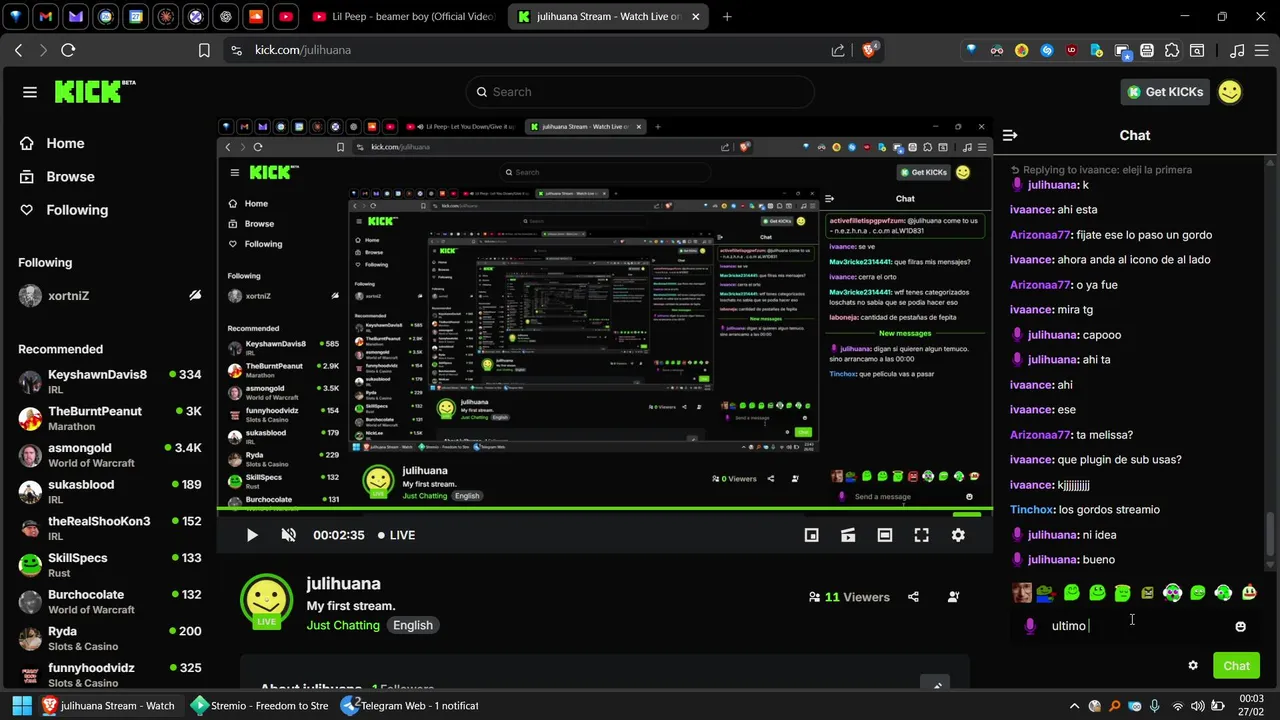
Task: Click the 11 Viewers count
Action: click(x=849, y=597)
